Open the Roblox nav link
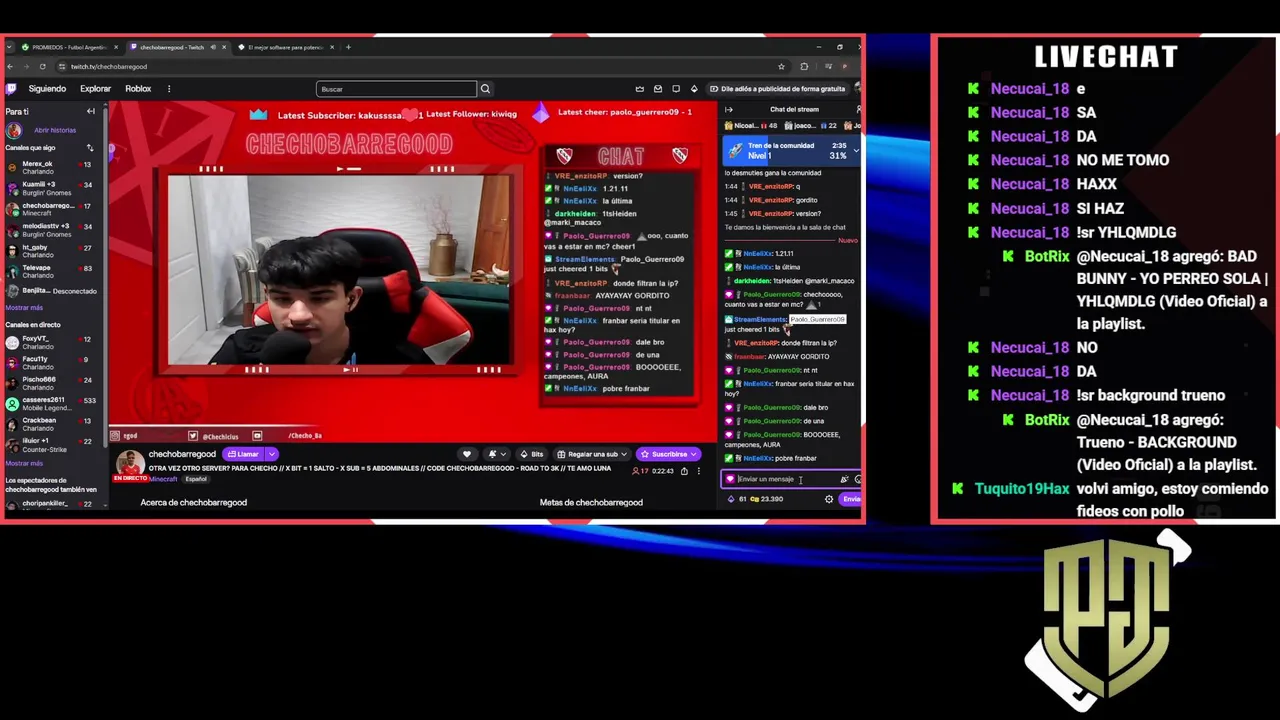1280x720 pixels. [138, 89]
